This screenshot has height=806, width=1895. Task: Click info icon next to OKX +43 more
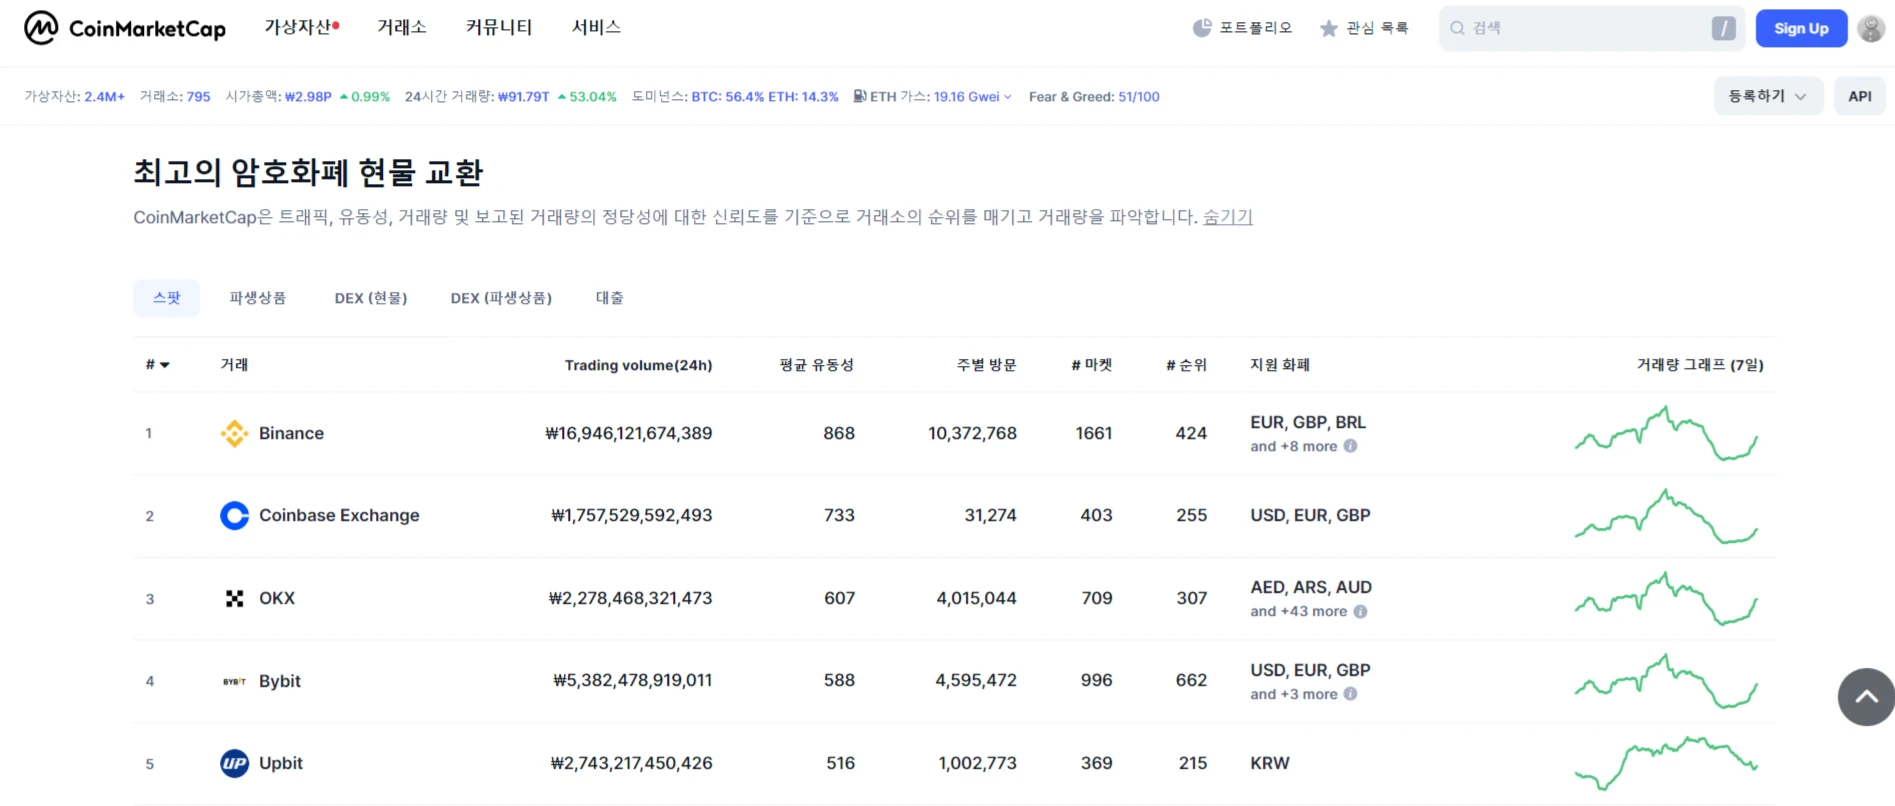click(1360, 611)
